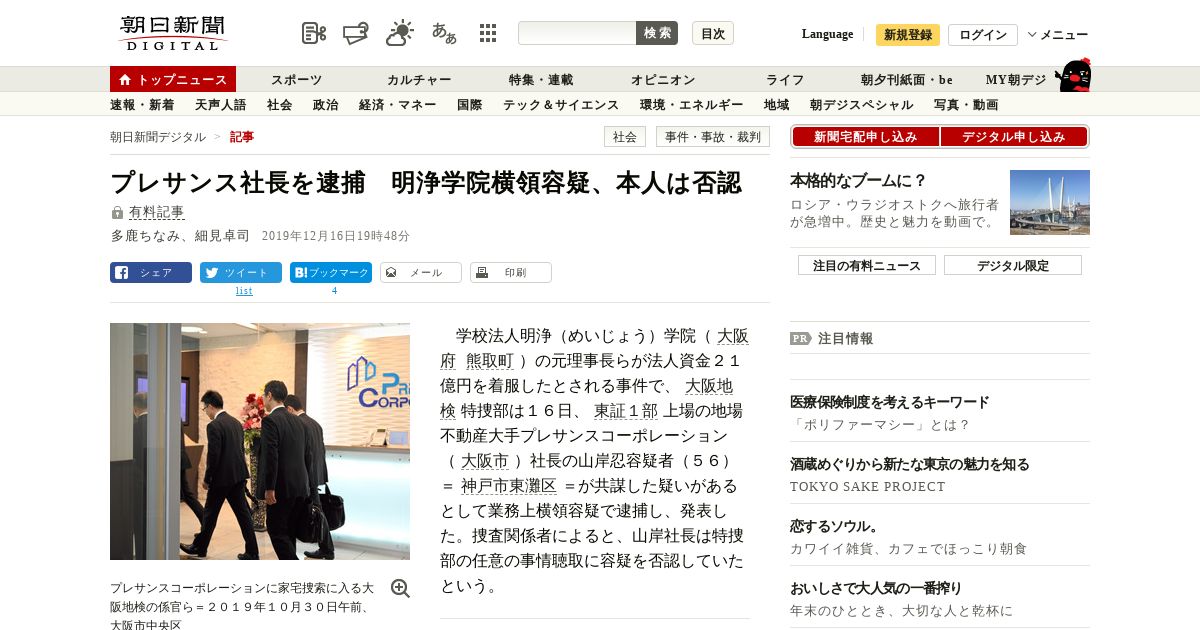
Task: Go to 朝デジスペシャル section
Action: coord(861,104)
